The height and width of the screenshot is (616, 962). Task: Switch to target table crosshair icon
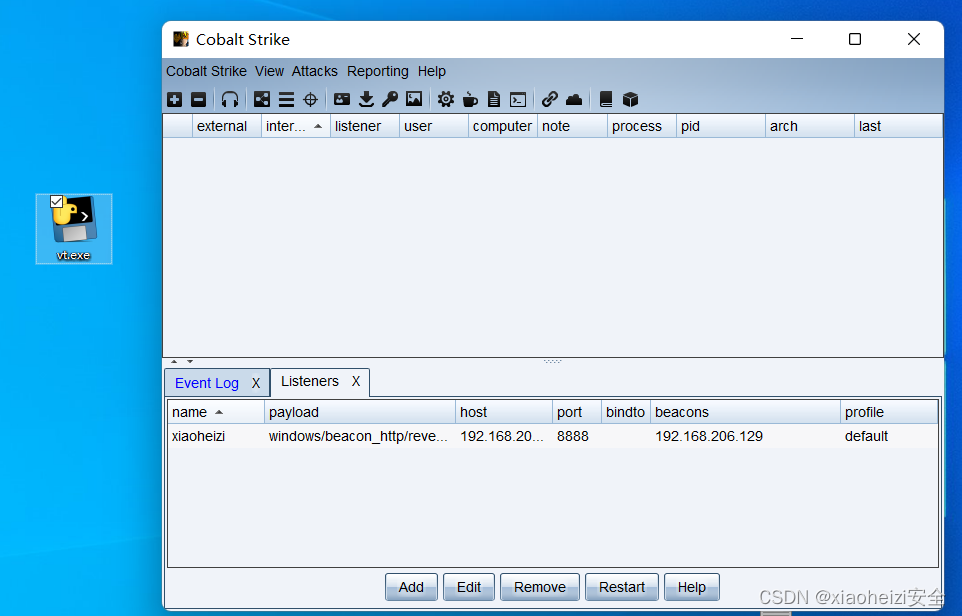tap(310, 99)
